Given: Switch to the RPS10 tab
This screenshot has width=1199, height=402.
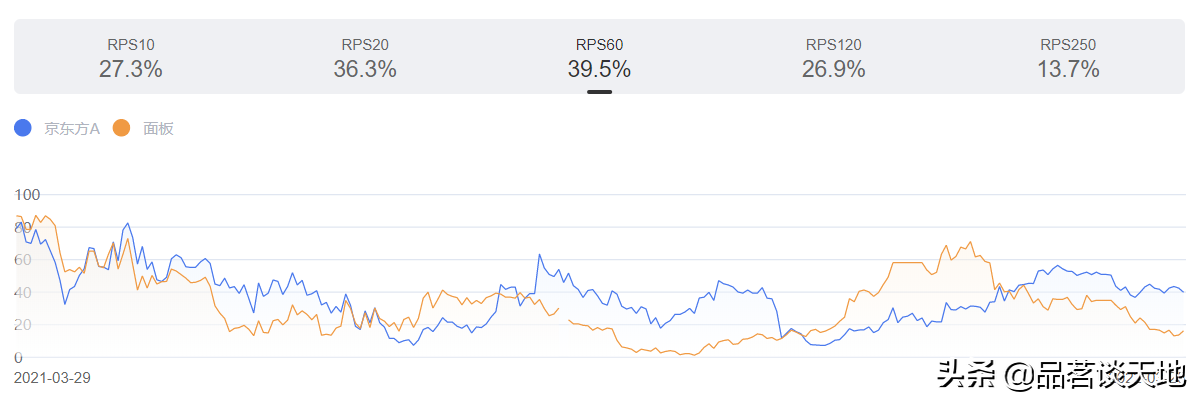Looking at the screenshot, I should point(131,45).
